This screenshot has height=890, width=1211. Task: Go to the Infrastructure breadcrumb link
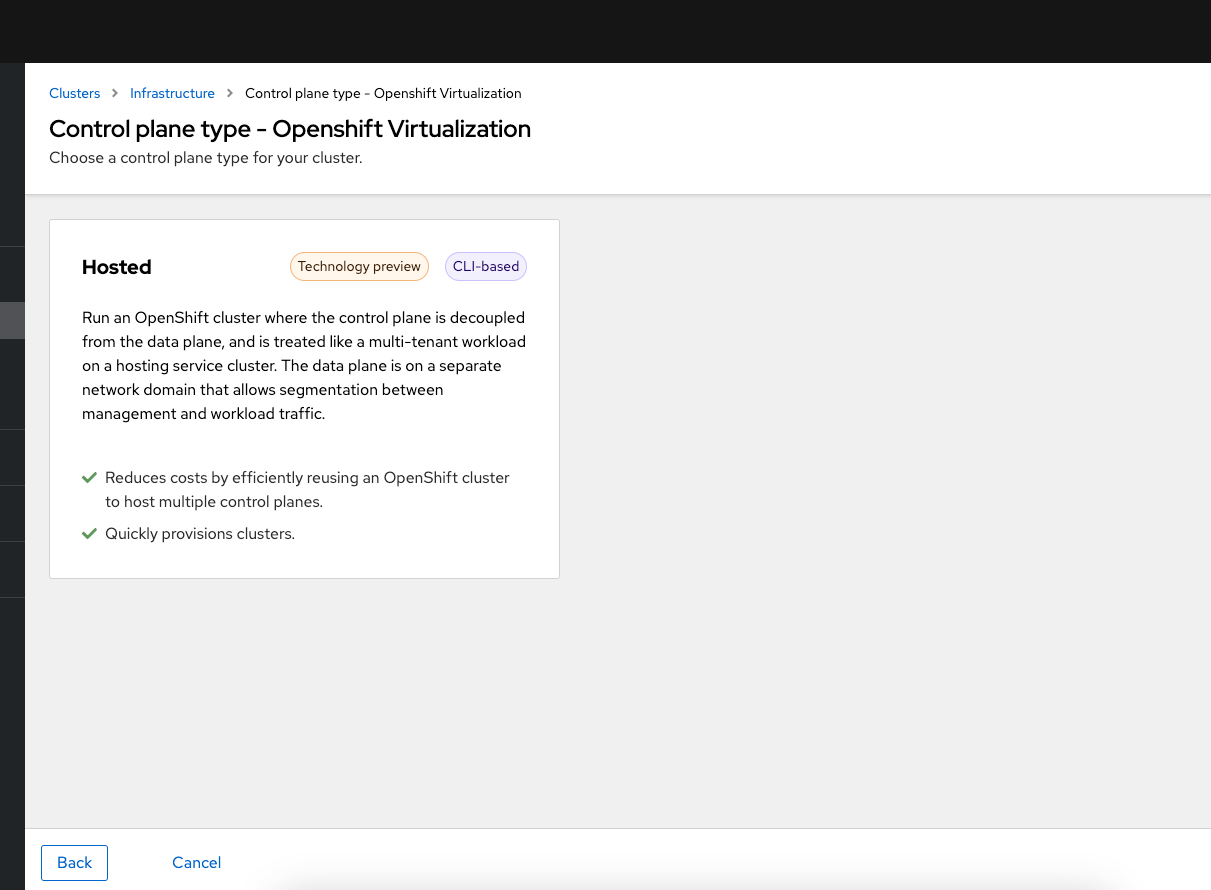[172, 93]
